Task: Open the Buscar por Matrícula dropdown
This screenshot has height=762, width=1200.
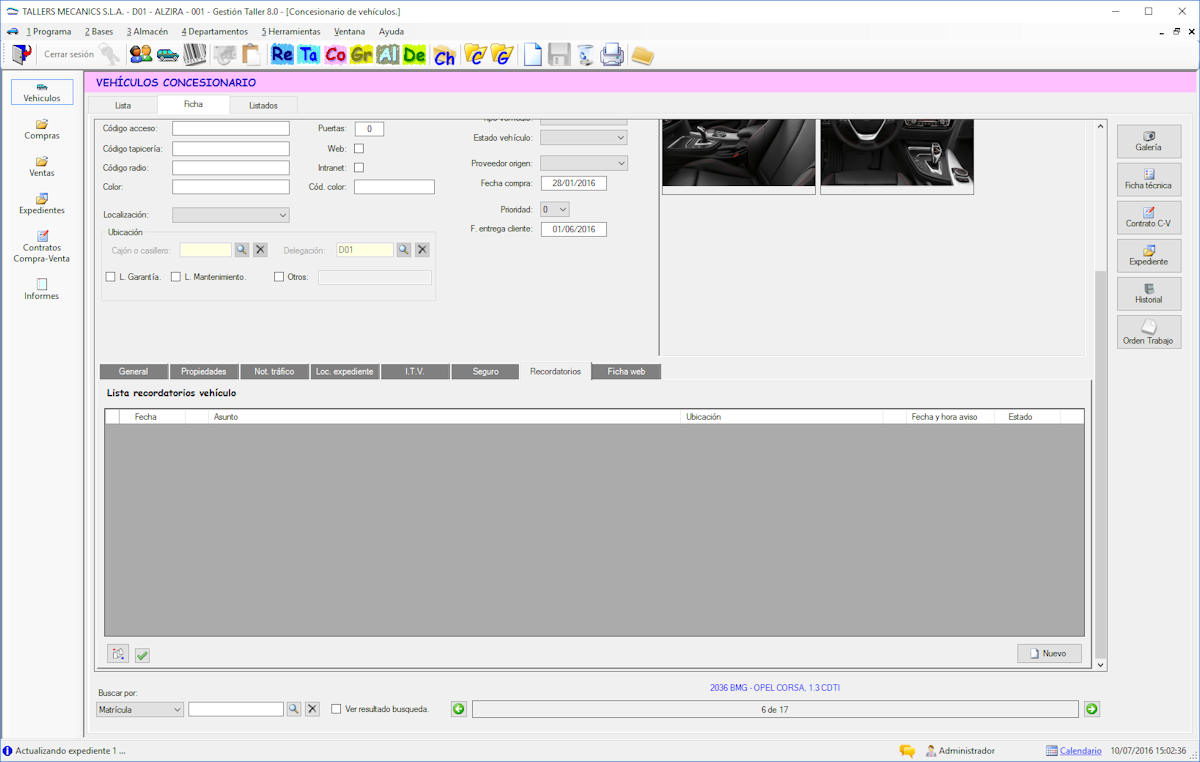Action: coord(140,709)
